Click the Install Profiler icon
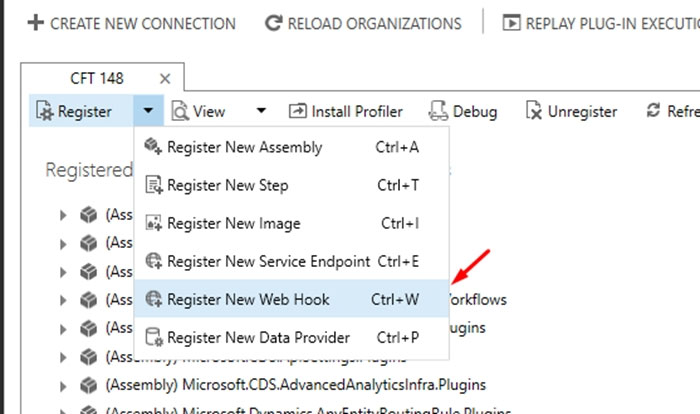Viewport: 700px width, 414px height. (298, 111)
